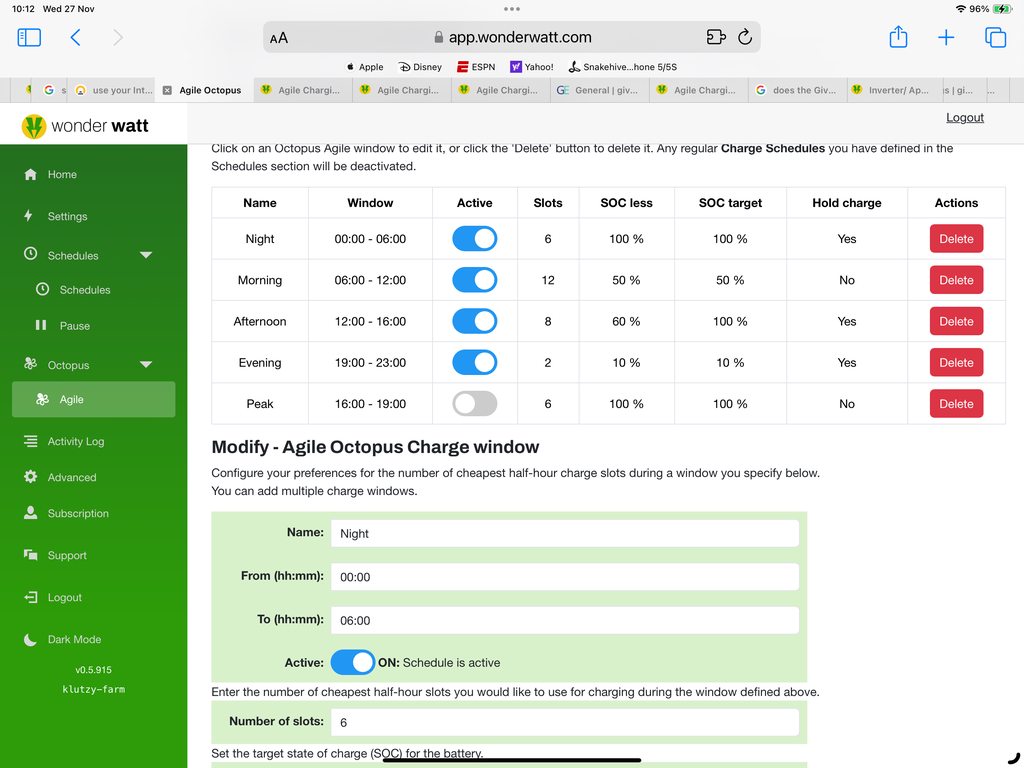Reload the page with the refresh icon

click(744, 37)
